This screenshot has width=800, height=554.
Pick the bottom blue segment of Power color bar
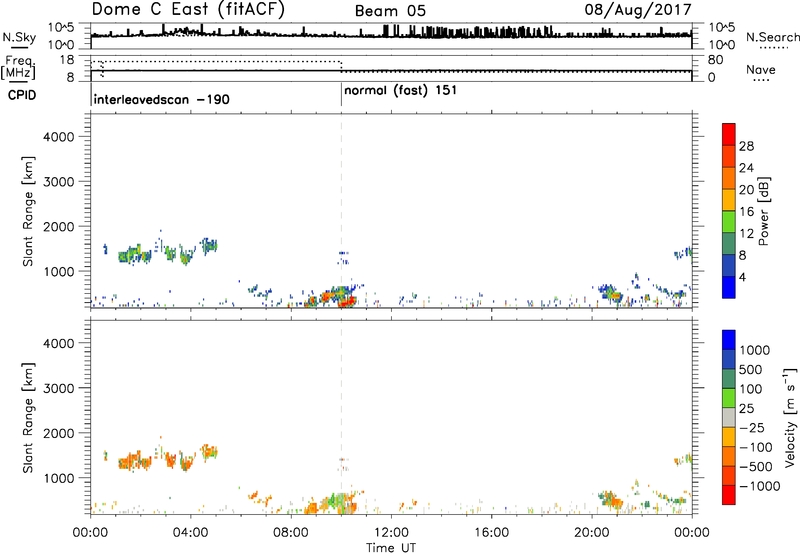(x=729, y=288)
